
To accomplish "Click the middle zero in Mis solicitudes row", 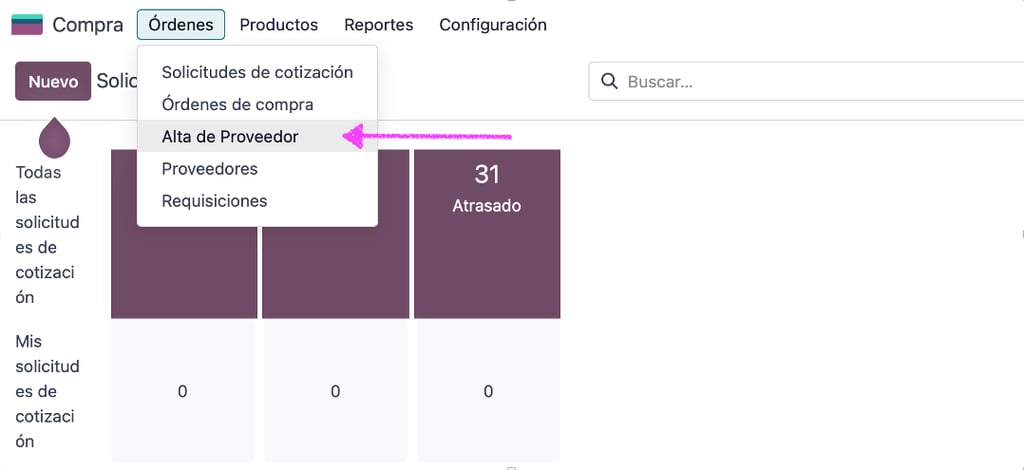I will 335,391.
